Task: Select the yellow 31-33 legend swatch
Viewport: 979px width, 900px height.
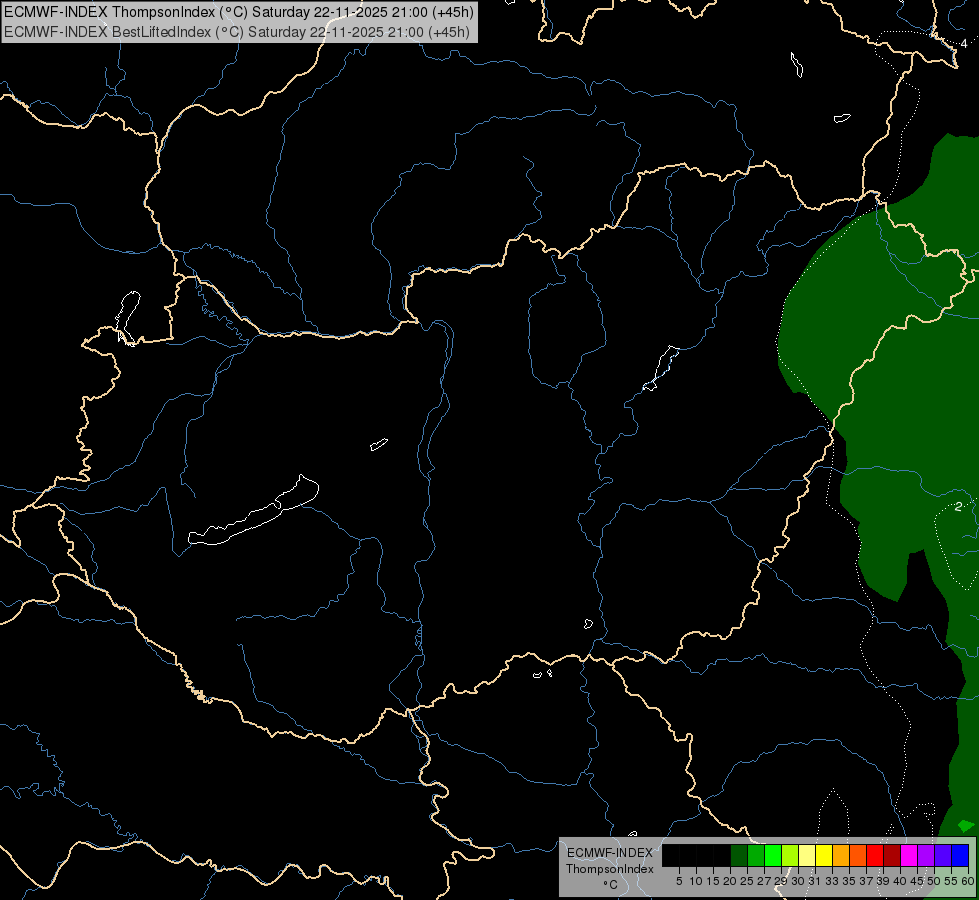Action: (x=824, y=855)
